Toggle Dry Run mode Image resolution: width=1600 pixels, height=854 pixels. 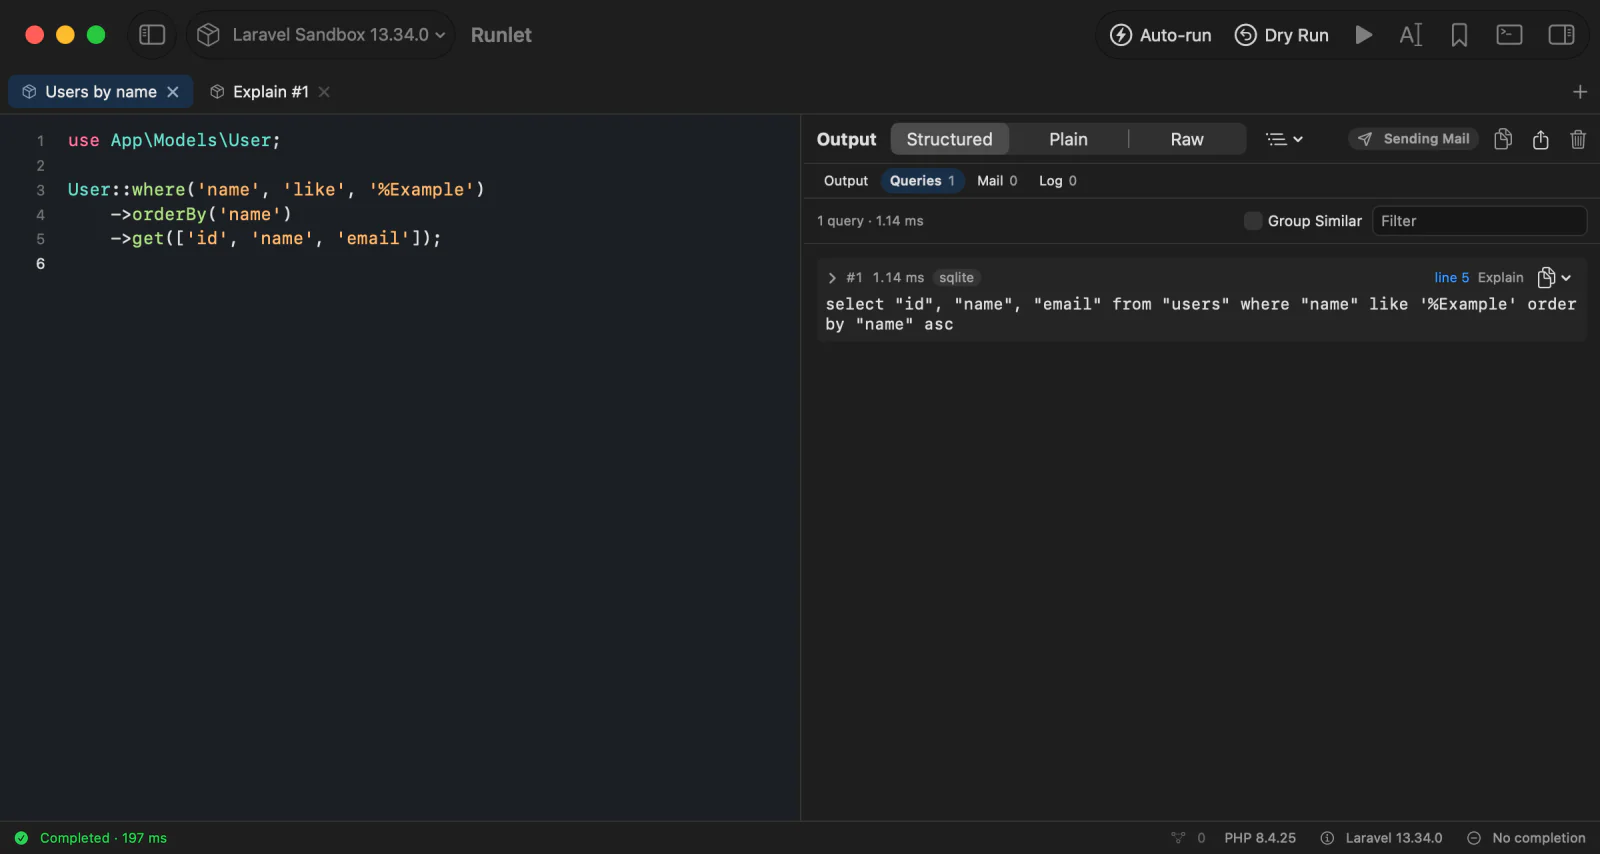tap(1281, 35)
